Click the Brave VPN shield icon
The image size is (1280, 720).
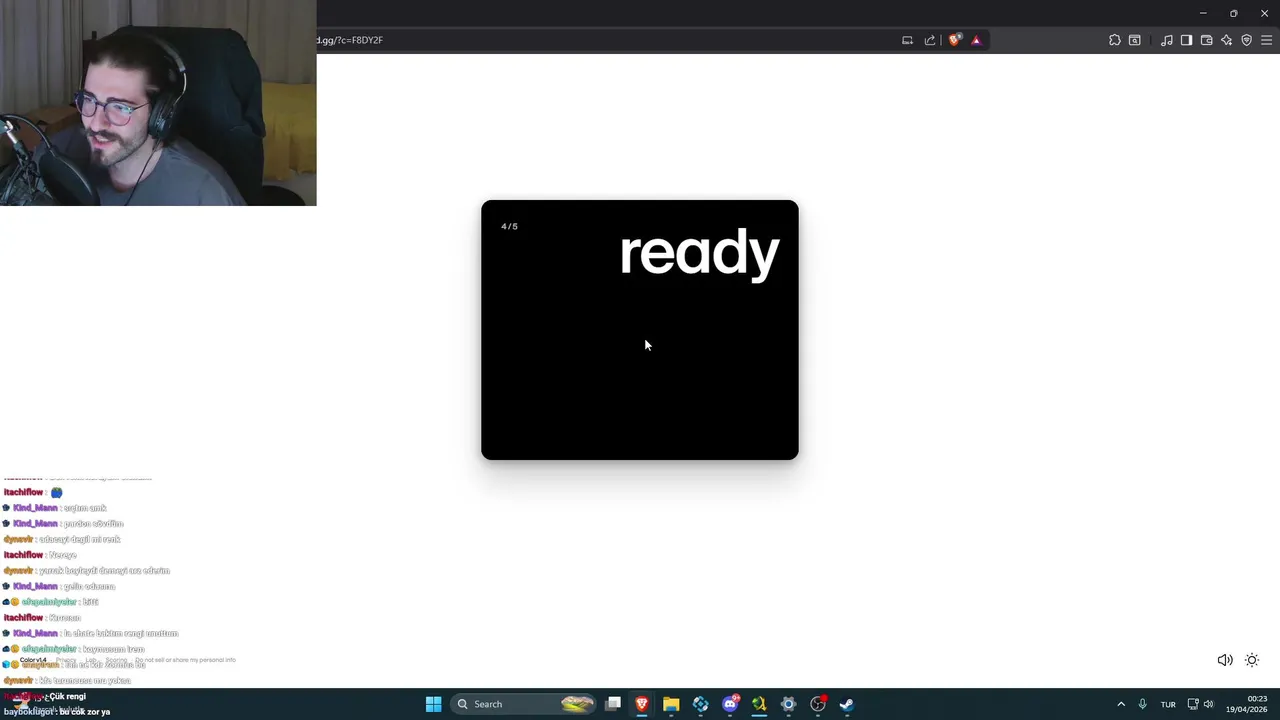point(1246,40)
